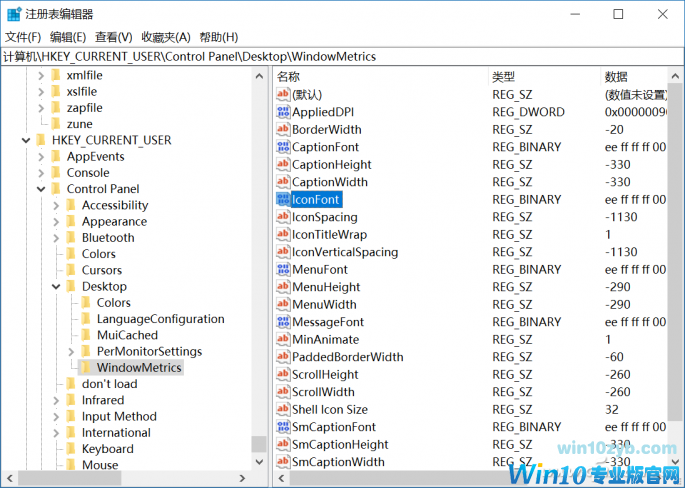
Task: Click the binary icon next to MenuFont
Action: point(283,269)
